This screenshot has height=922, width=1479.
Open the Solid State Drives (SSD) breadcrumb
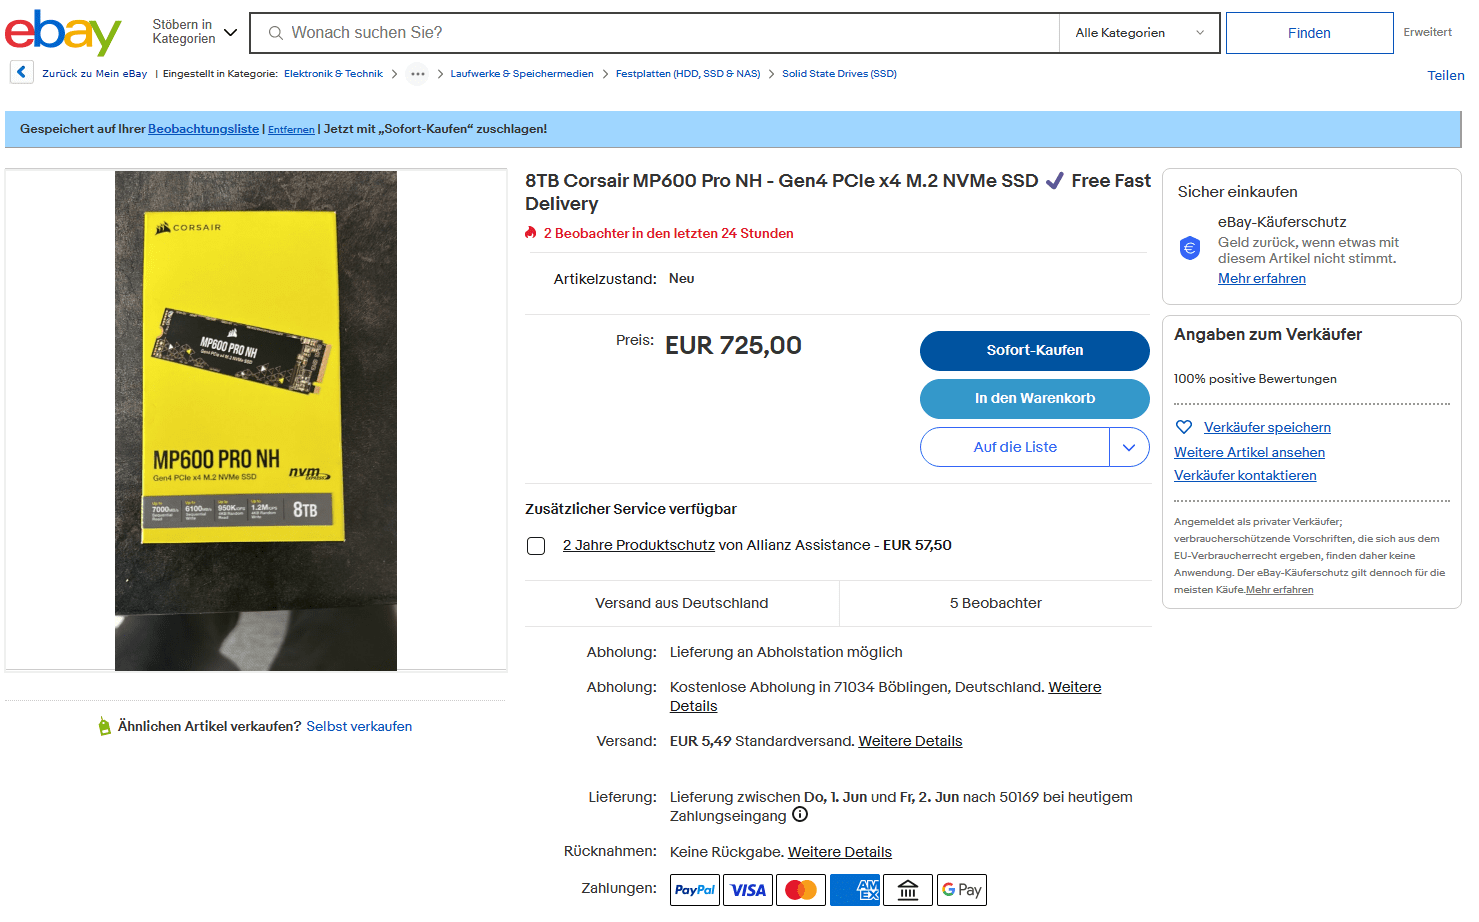[839, 74]
